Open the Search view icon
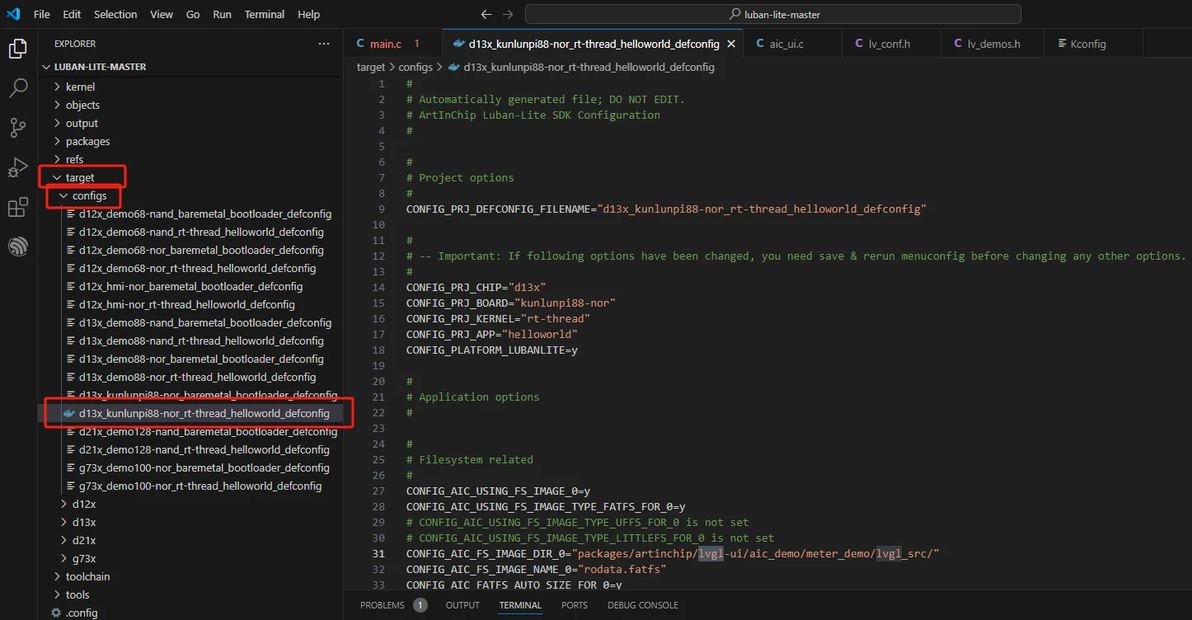Viewport: 1192px width, 620px height. pos(17,88)
